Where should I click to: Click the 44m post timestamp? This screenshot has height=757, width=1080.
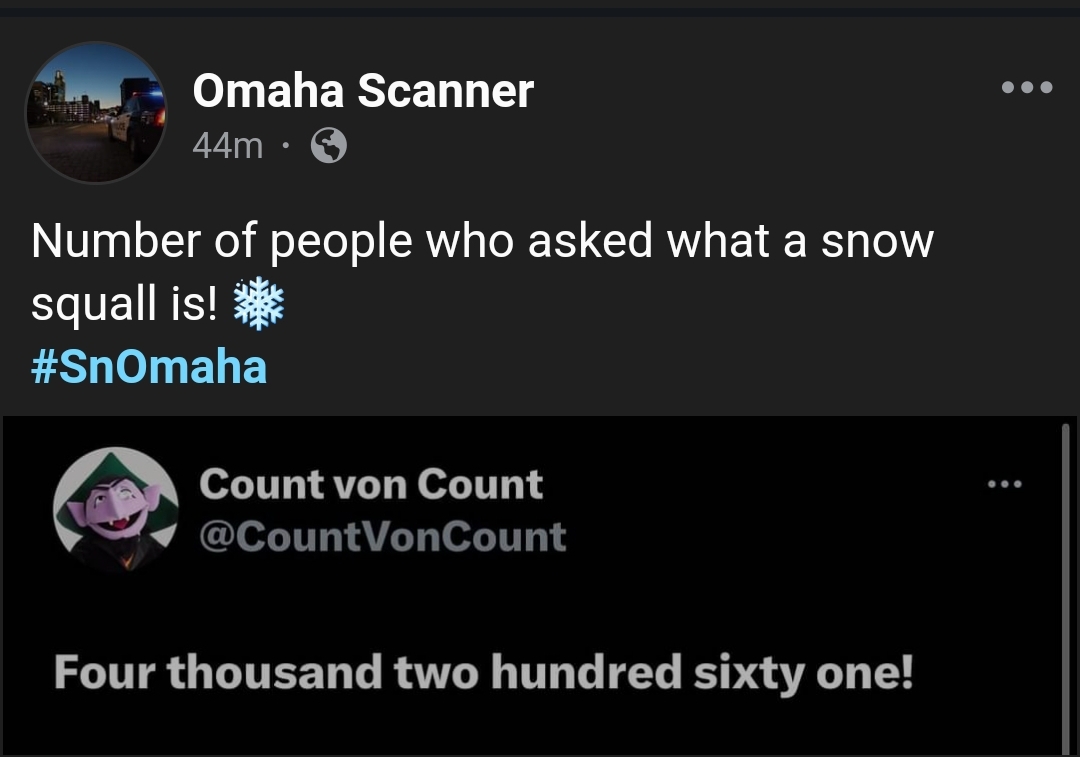click(x=227, y=147)
